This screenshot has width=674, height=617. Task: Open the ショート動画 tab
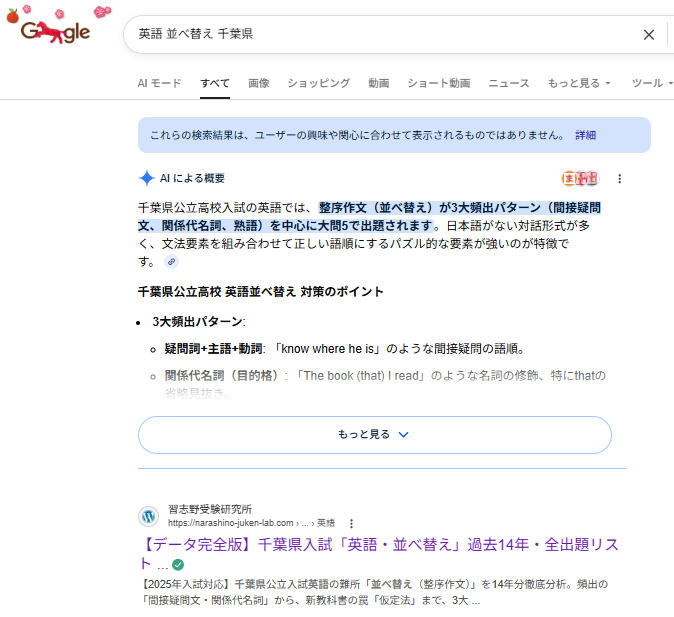tap(438, 83)
